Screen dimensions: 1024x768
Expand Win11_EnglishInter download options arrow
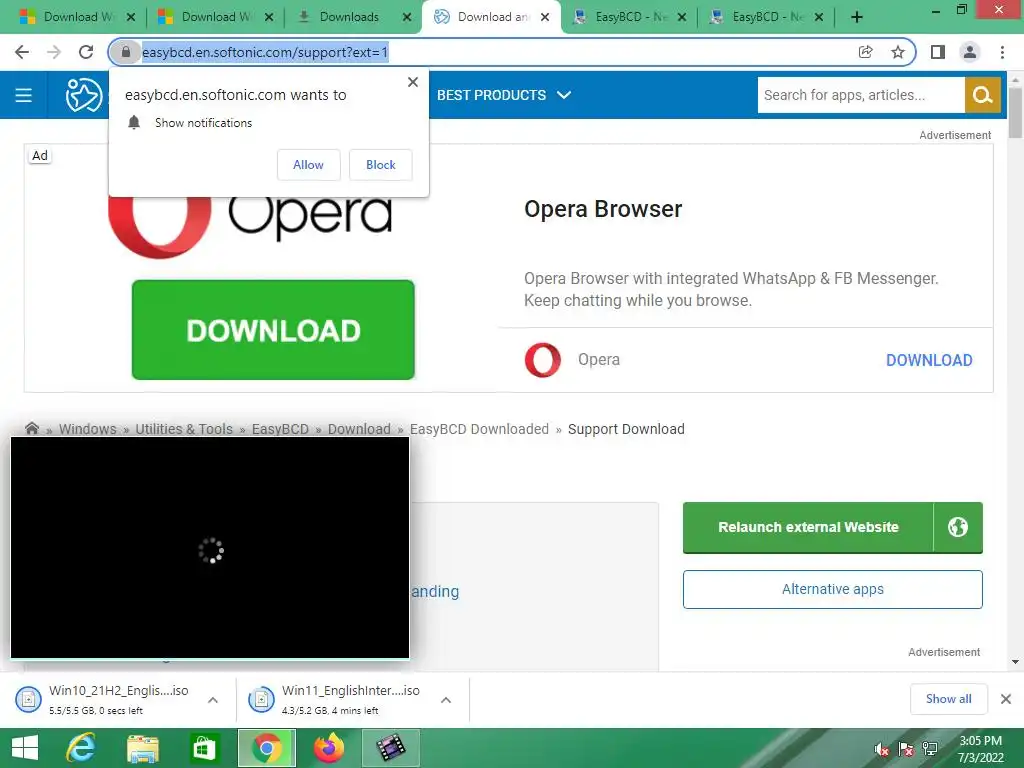pyautogui.click(x=446, y=700)
